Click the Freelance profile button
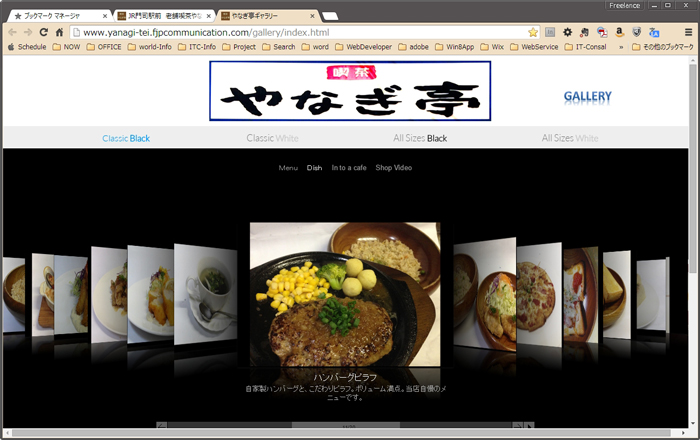Viewport: 700px width, 440px height. point(624,5)
